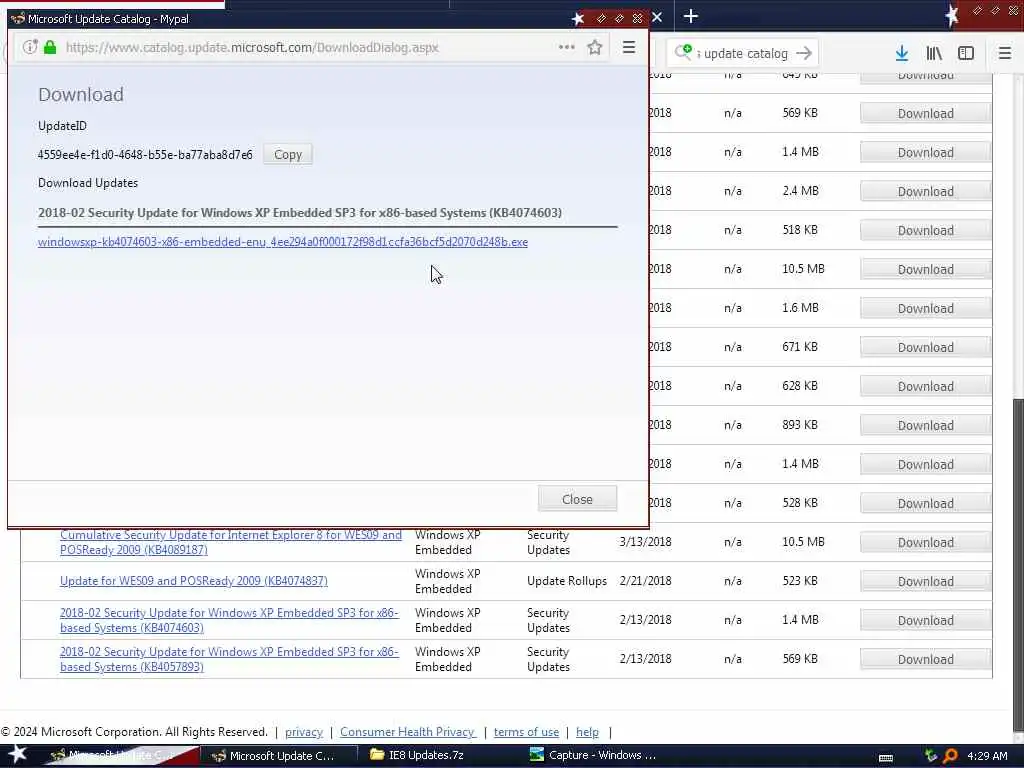Open IE8 Updates.7z taskbar item
The width and height of the screenshot is (1024, 768).
pyautogui.click(x=417, y=756)
